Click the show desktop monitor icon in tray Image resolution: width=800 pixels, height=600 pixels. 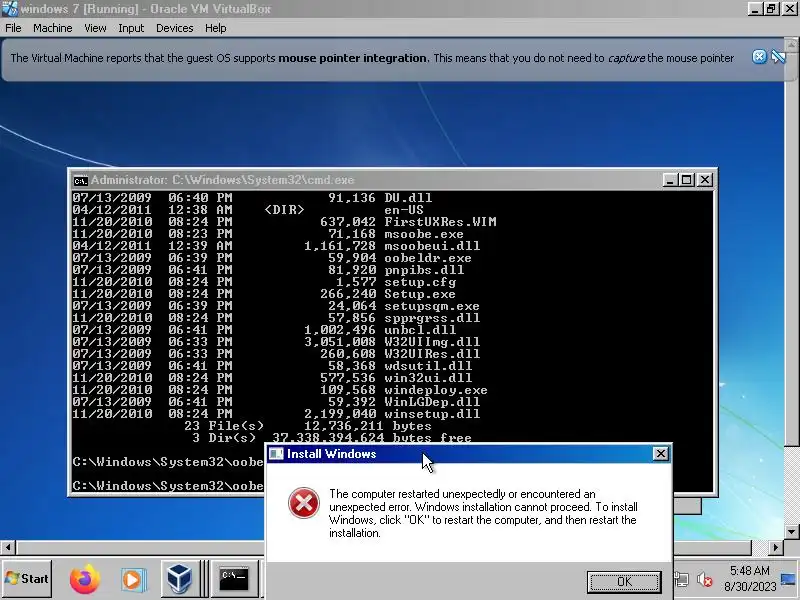click(x=789, y=580)
